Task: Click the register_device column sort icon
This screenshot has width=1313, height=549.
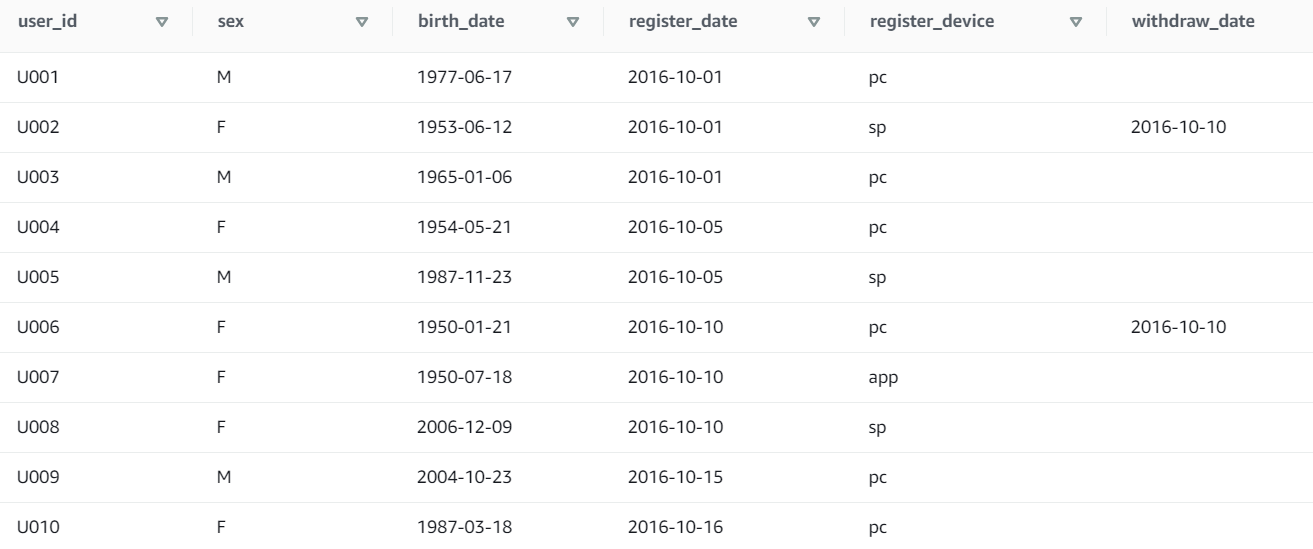Action: pyautogui.click(x=1076, y=22)
